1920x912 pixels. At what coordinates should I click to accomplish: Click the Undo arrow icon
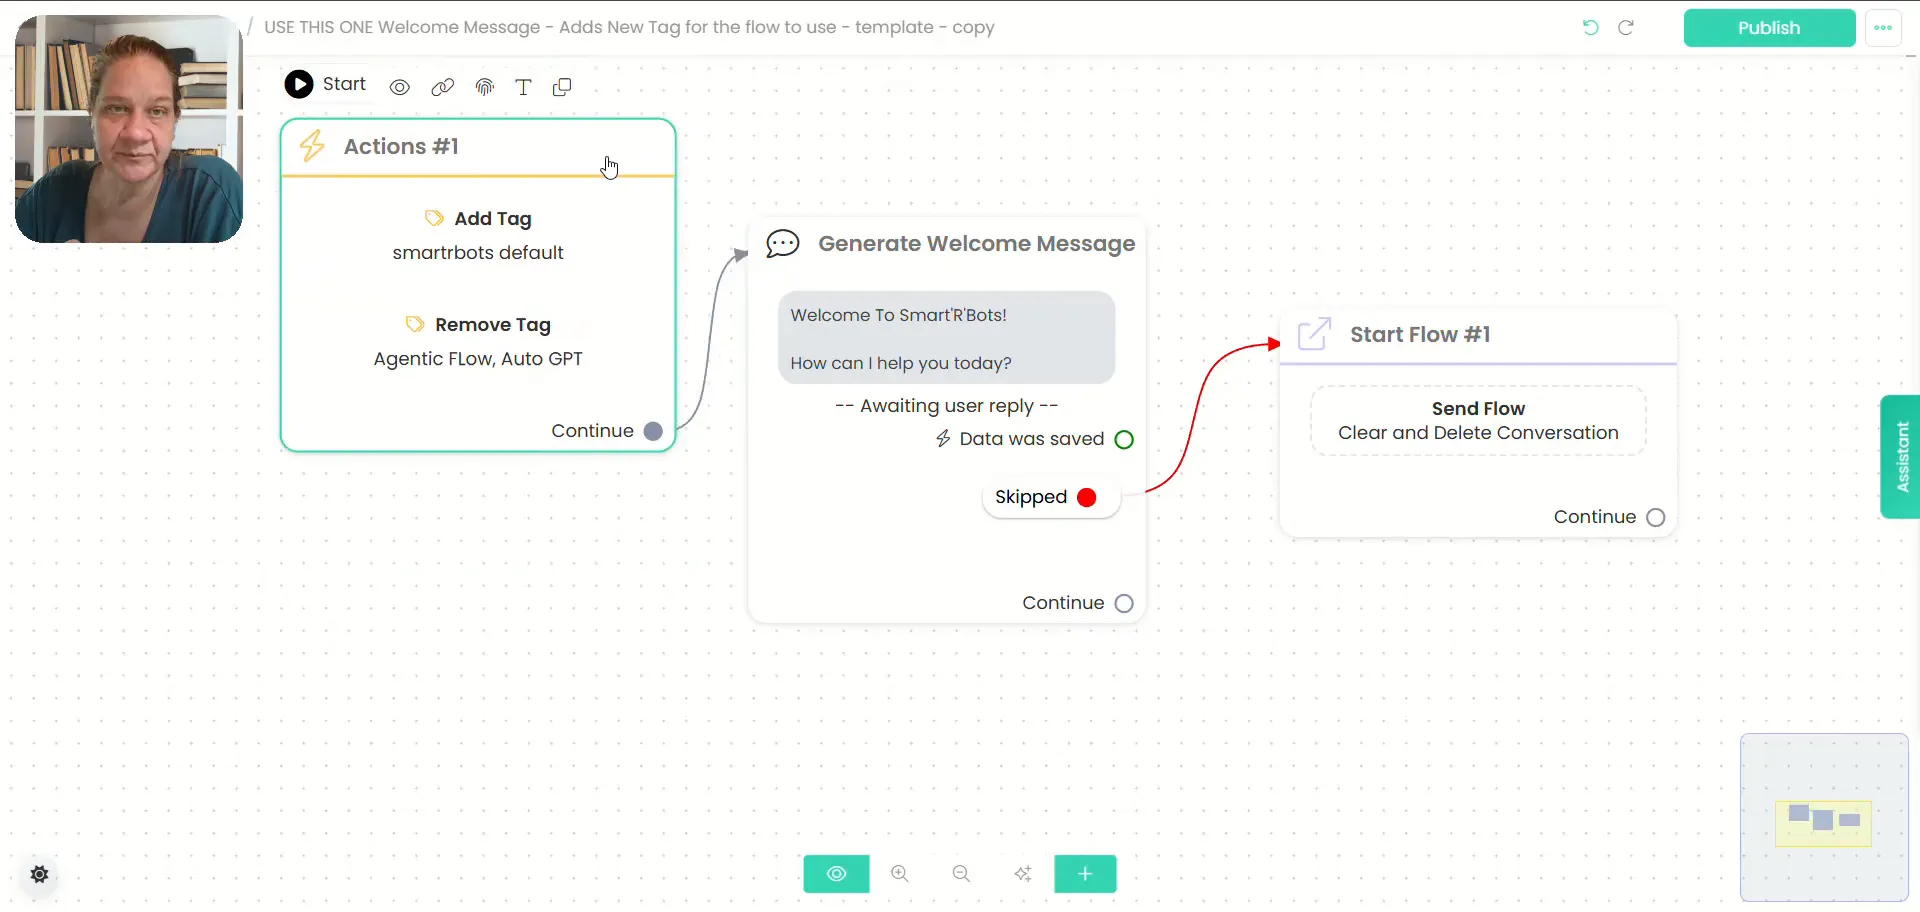[1590, 28]
